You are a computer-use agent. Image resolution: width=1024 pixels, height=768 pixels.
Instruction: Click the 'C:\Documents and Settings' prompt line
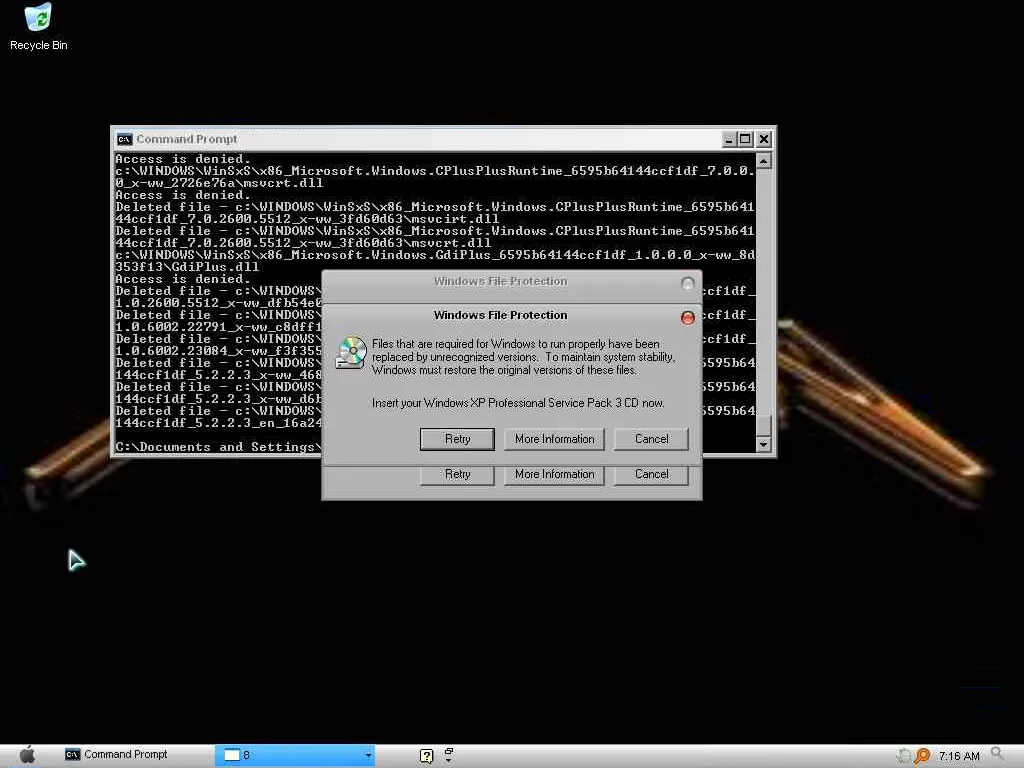219,447
